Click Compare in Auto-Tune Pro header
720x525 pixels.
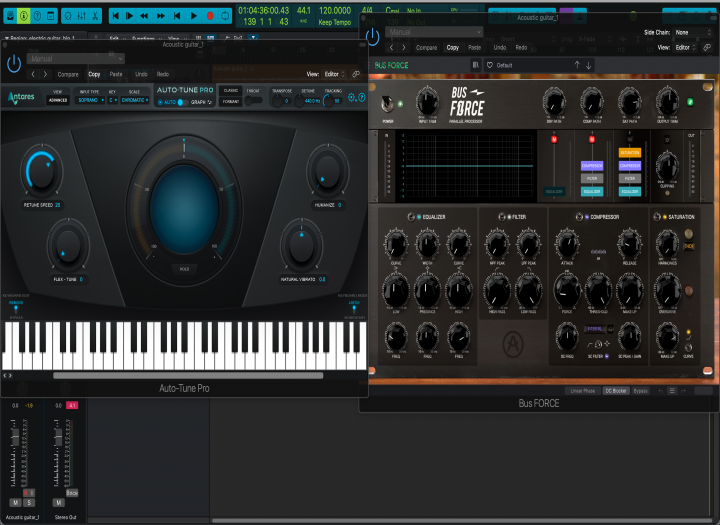(x=68, y=74)
